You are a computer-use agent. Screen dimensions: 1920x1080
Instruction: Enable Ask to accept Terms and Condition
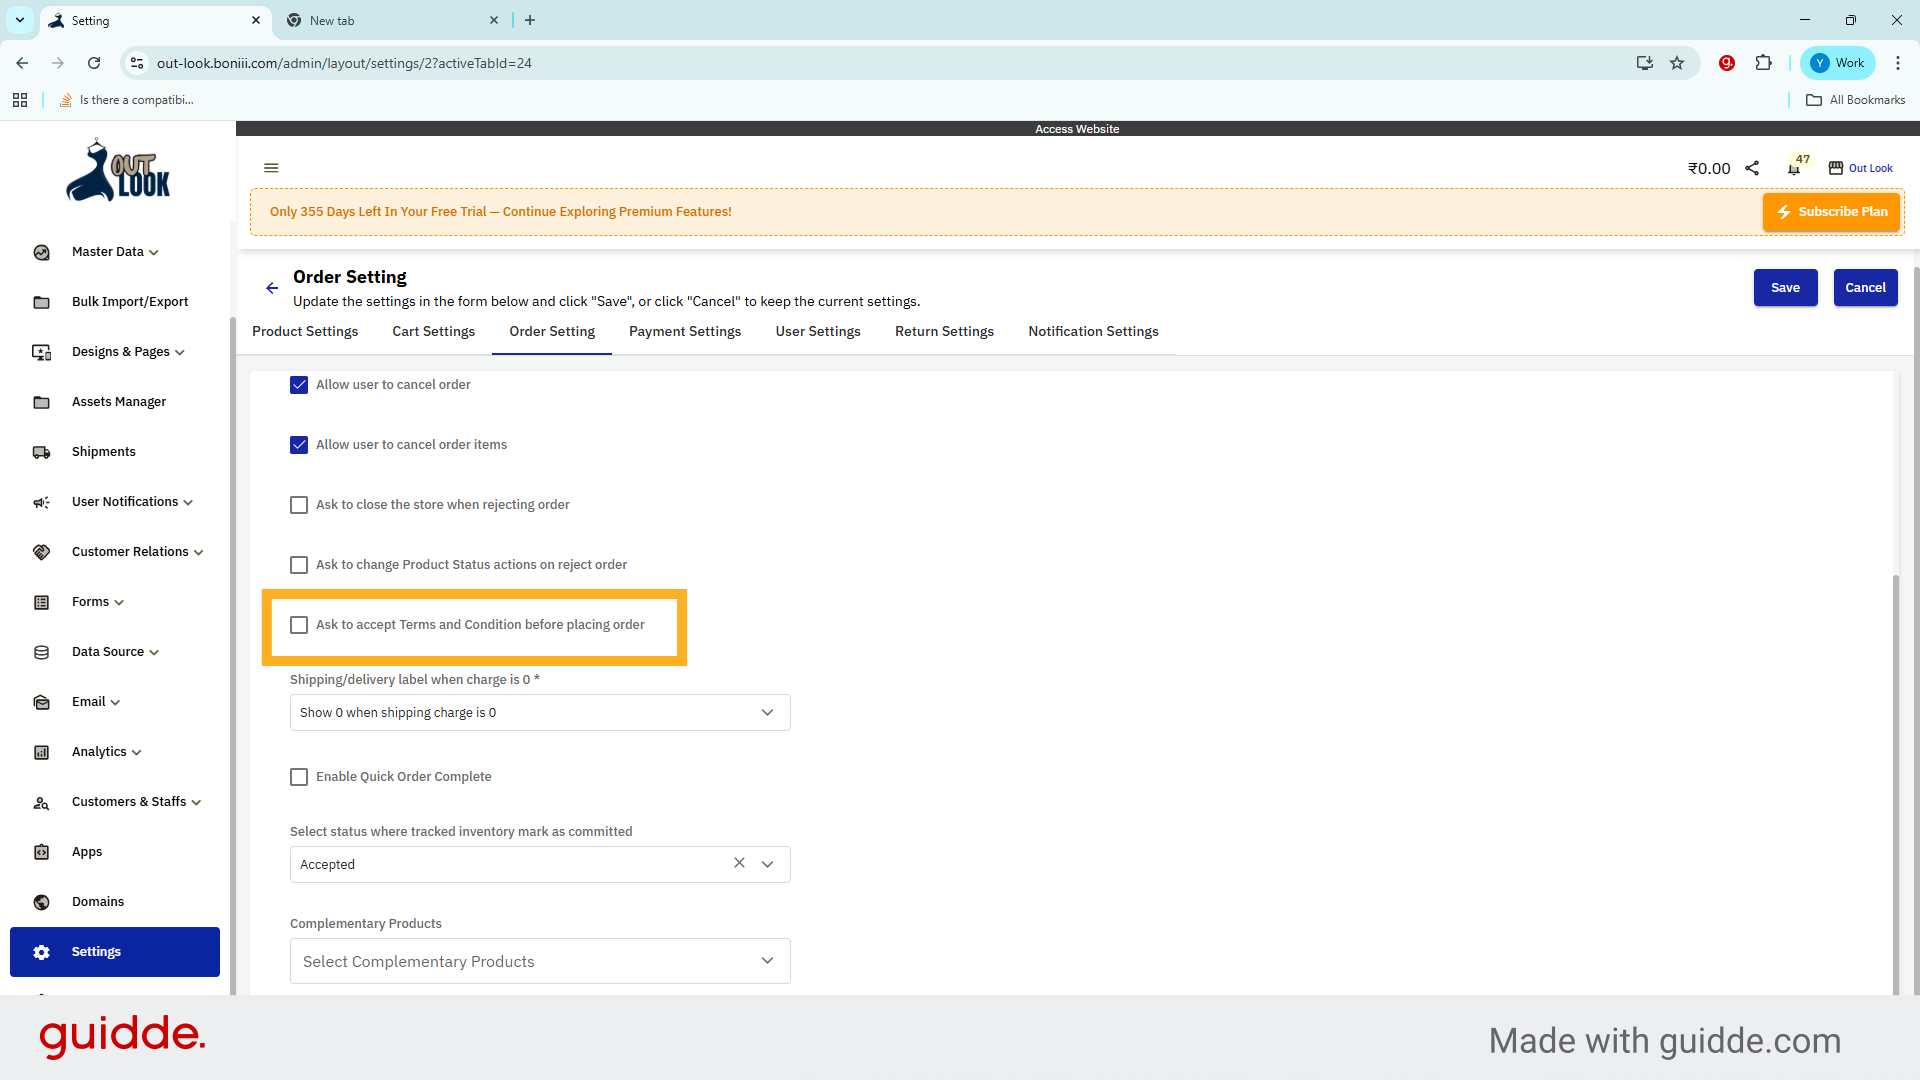[298, 624]
